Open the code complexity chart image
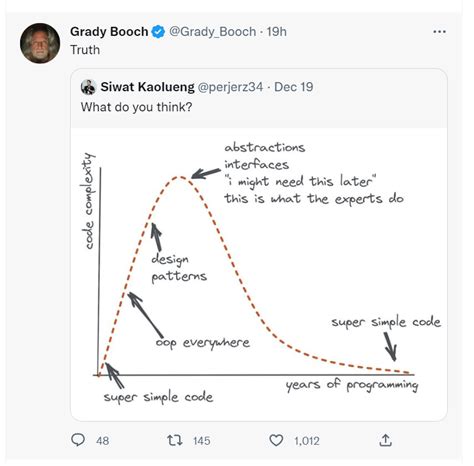474x466 pixels. pos(259,274)
